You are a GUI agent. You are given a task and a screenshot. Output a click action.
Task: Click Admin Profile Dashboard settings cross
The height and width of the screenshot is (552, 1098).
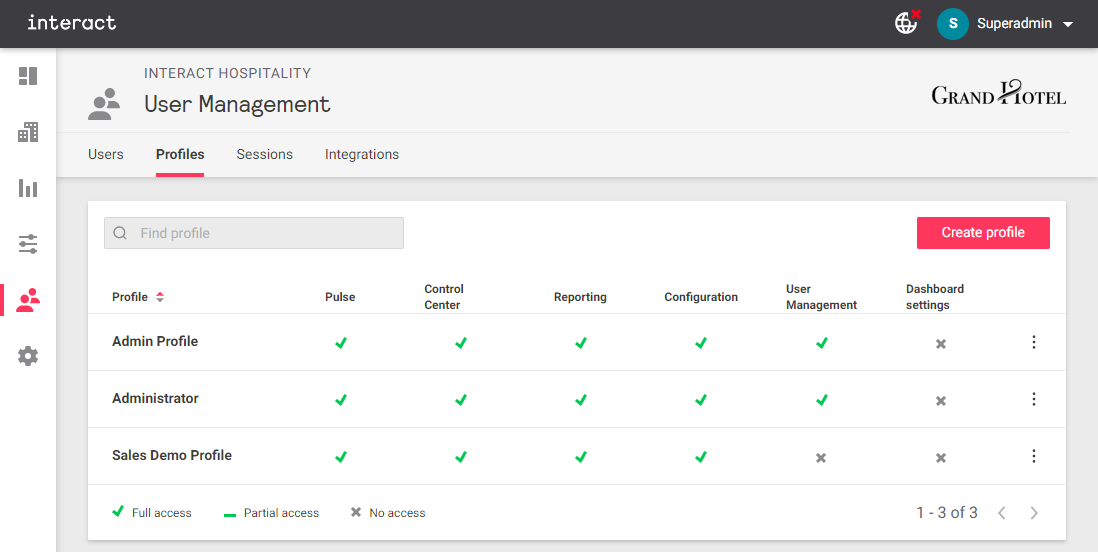click(x=941, y=344)
